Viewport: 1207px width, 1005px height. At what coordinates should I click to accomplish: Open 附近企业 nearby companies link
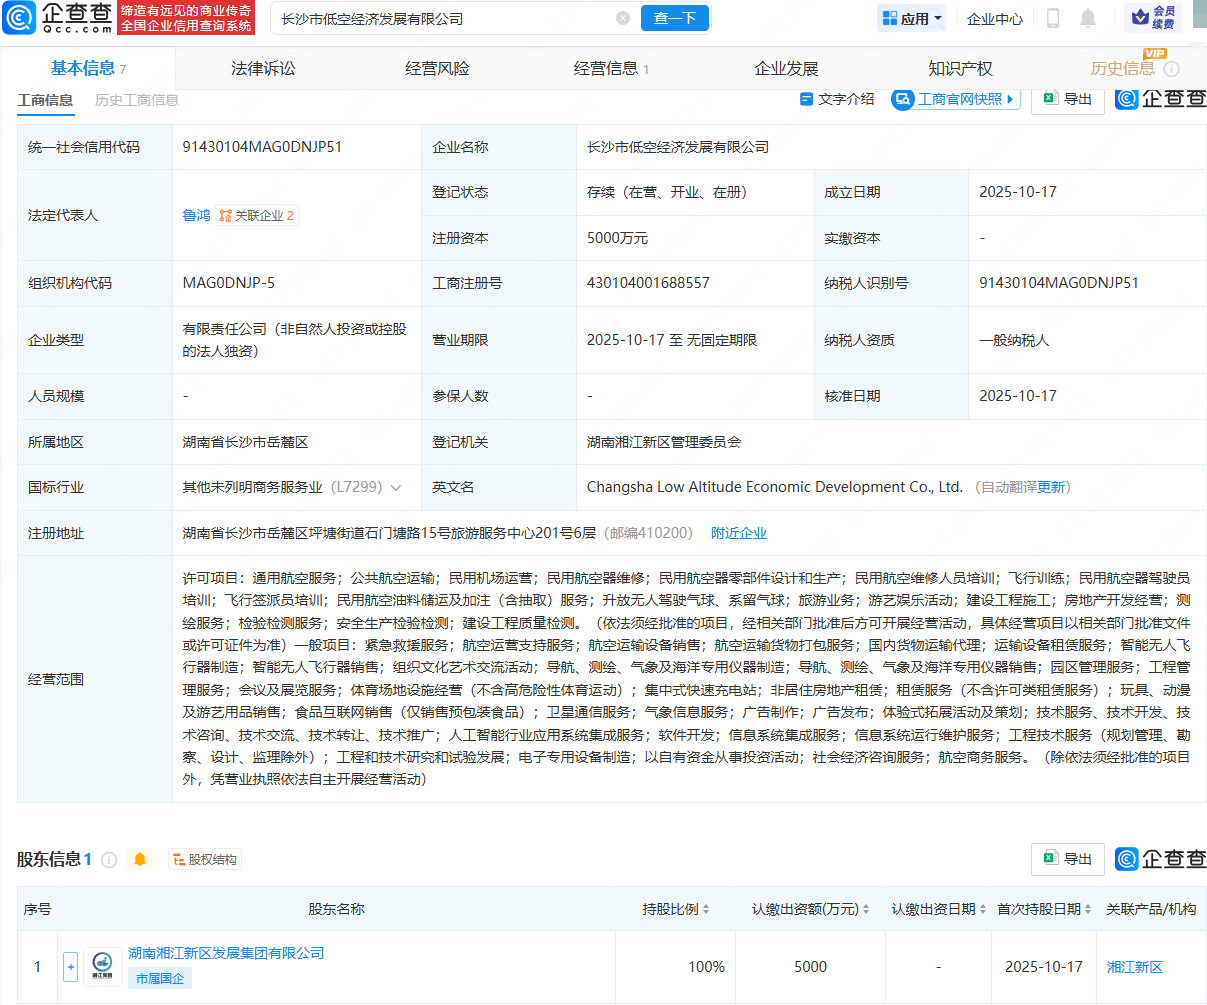pyautogui.click(x=739, y=533)
